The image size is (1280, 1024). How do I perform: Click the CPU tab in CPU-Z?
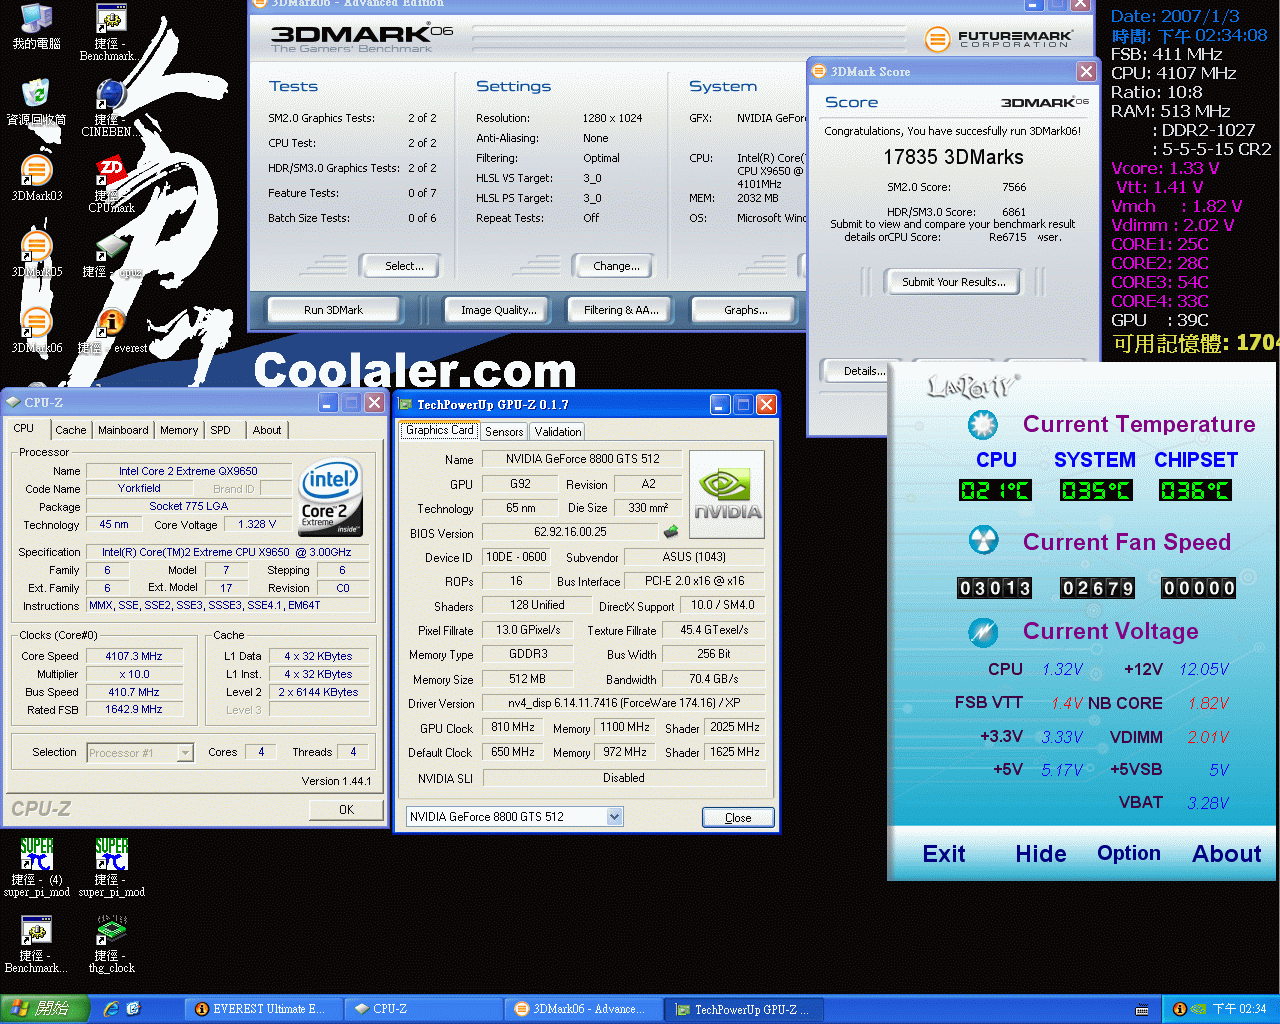click(x=24, y=428)
